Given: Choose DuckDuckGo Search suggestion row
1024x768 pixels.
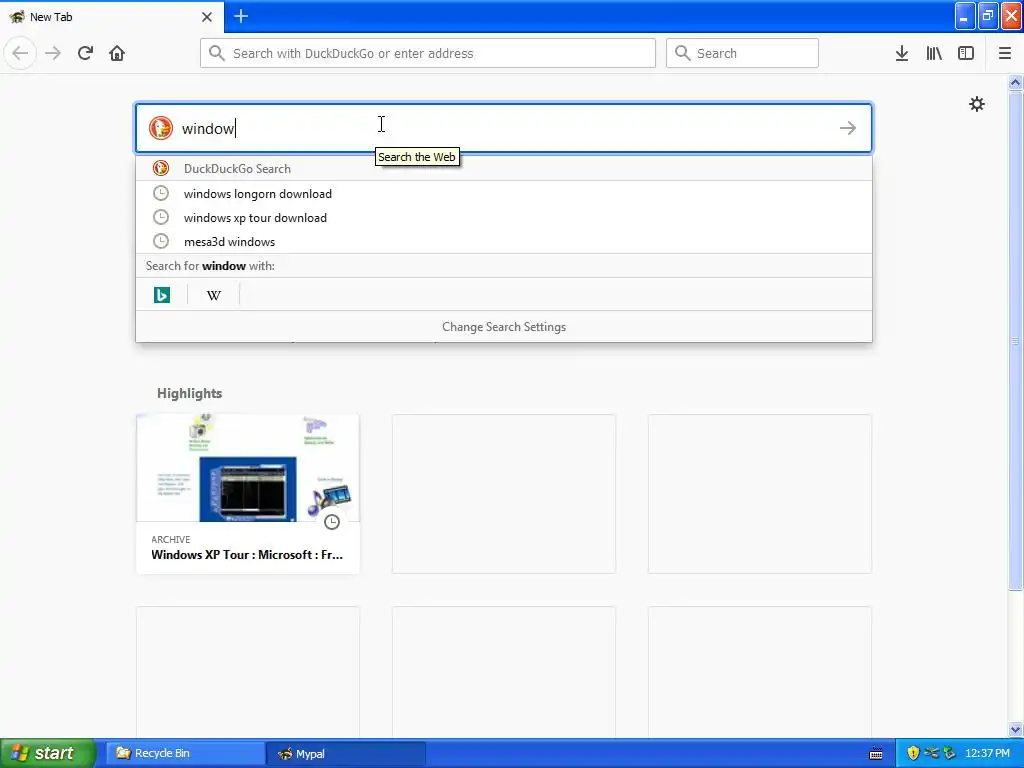Looking at the screenshot, I should (x=504, y=168).
